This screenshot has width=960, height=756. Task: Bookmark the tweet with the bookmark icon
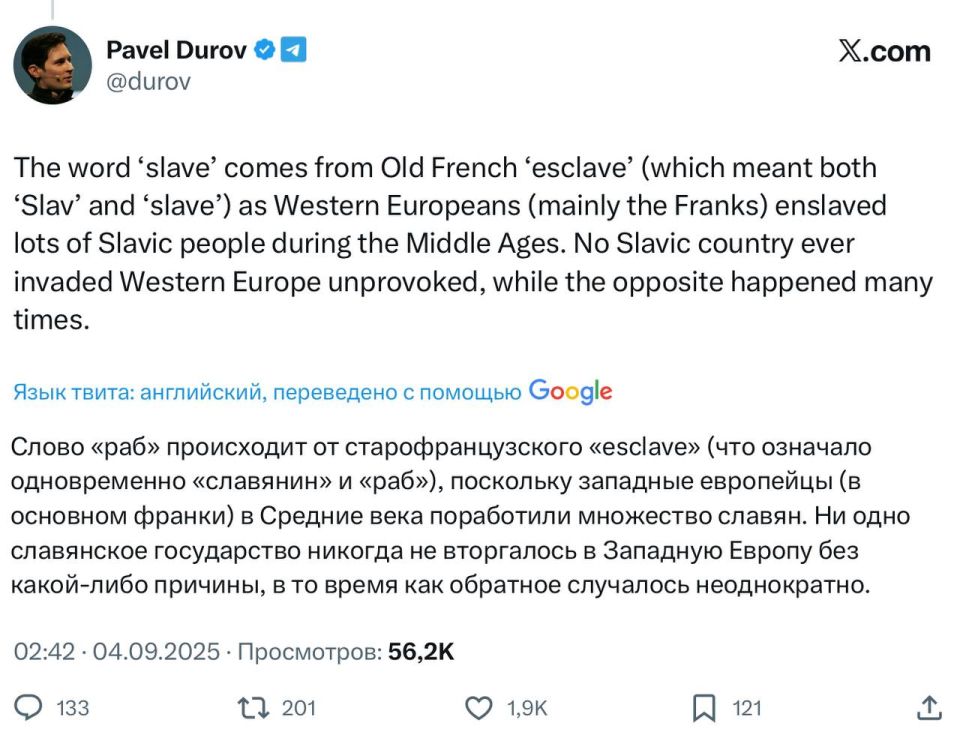(x=705, y=708)
